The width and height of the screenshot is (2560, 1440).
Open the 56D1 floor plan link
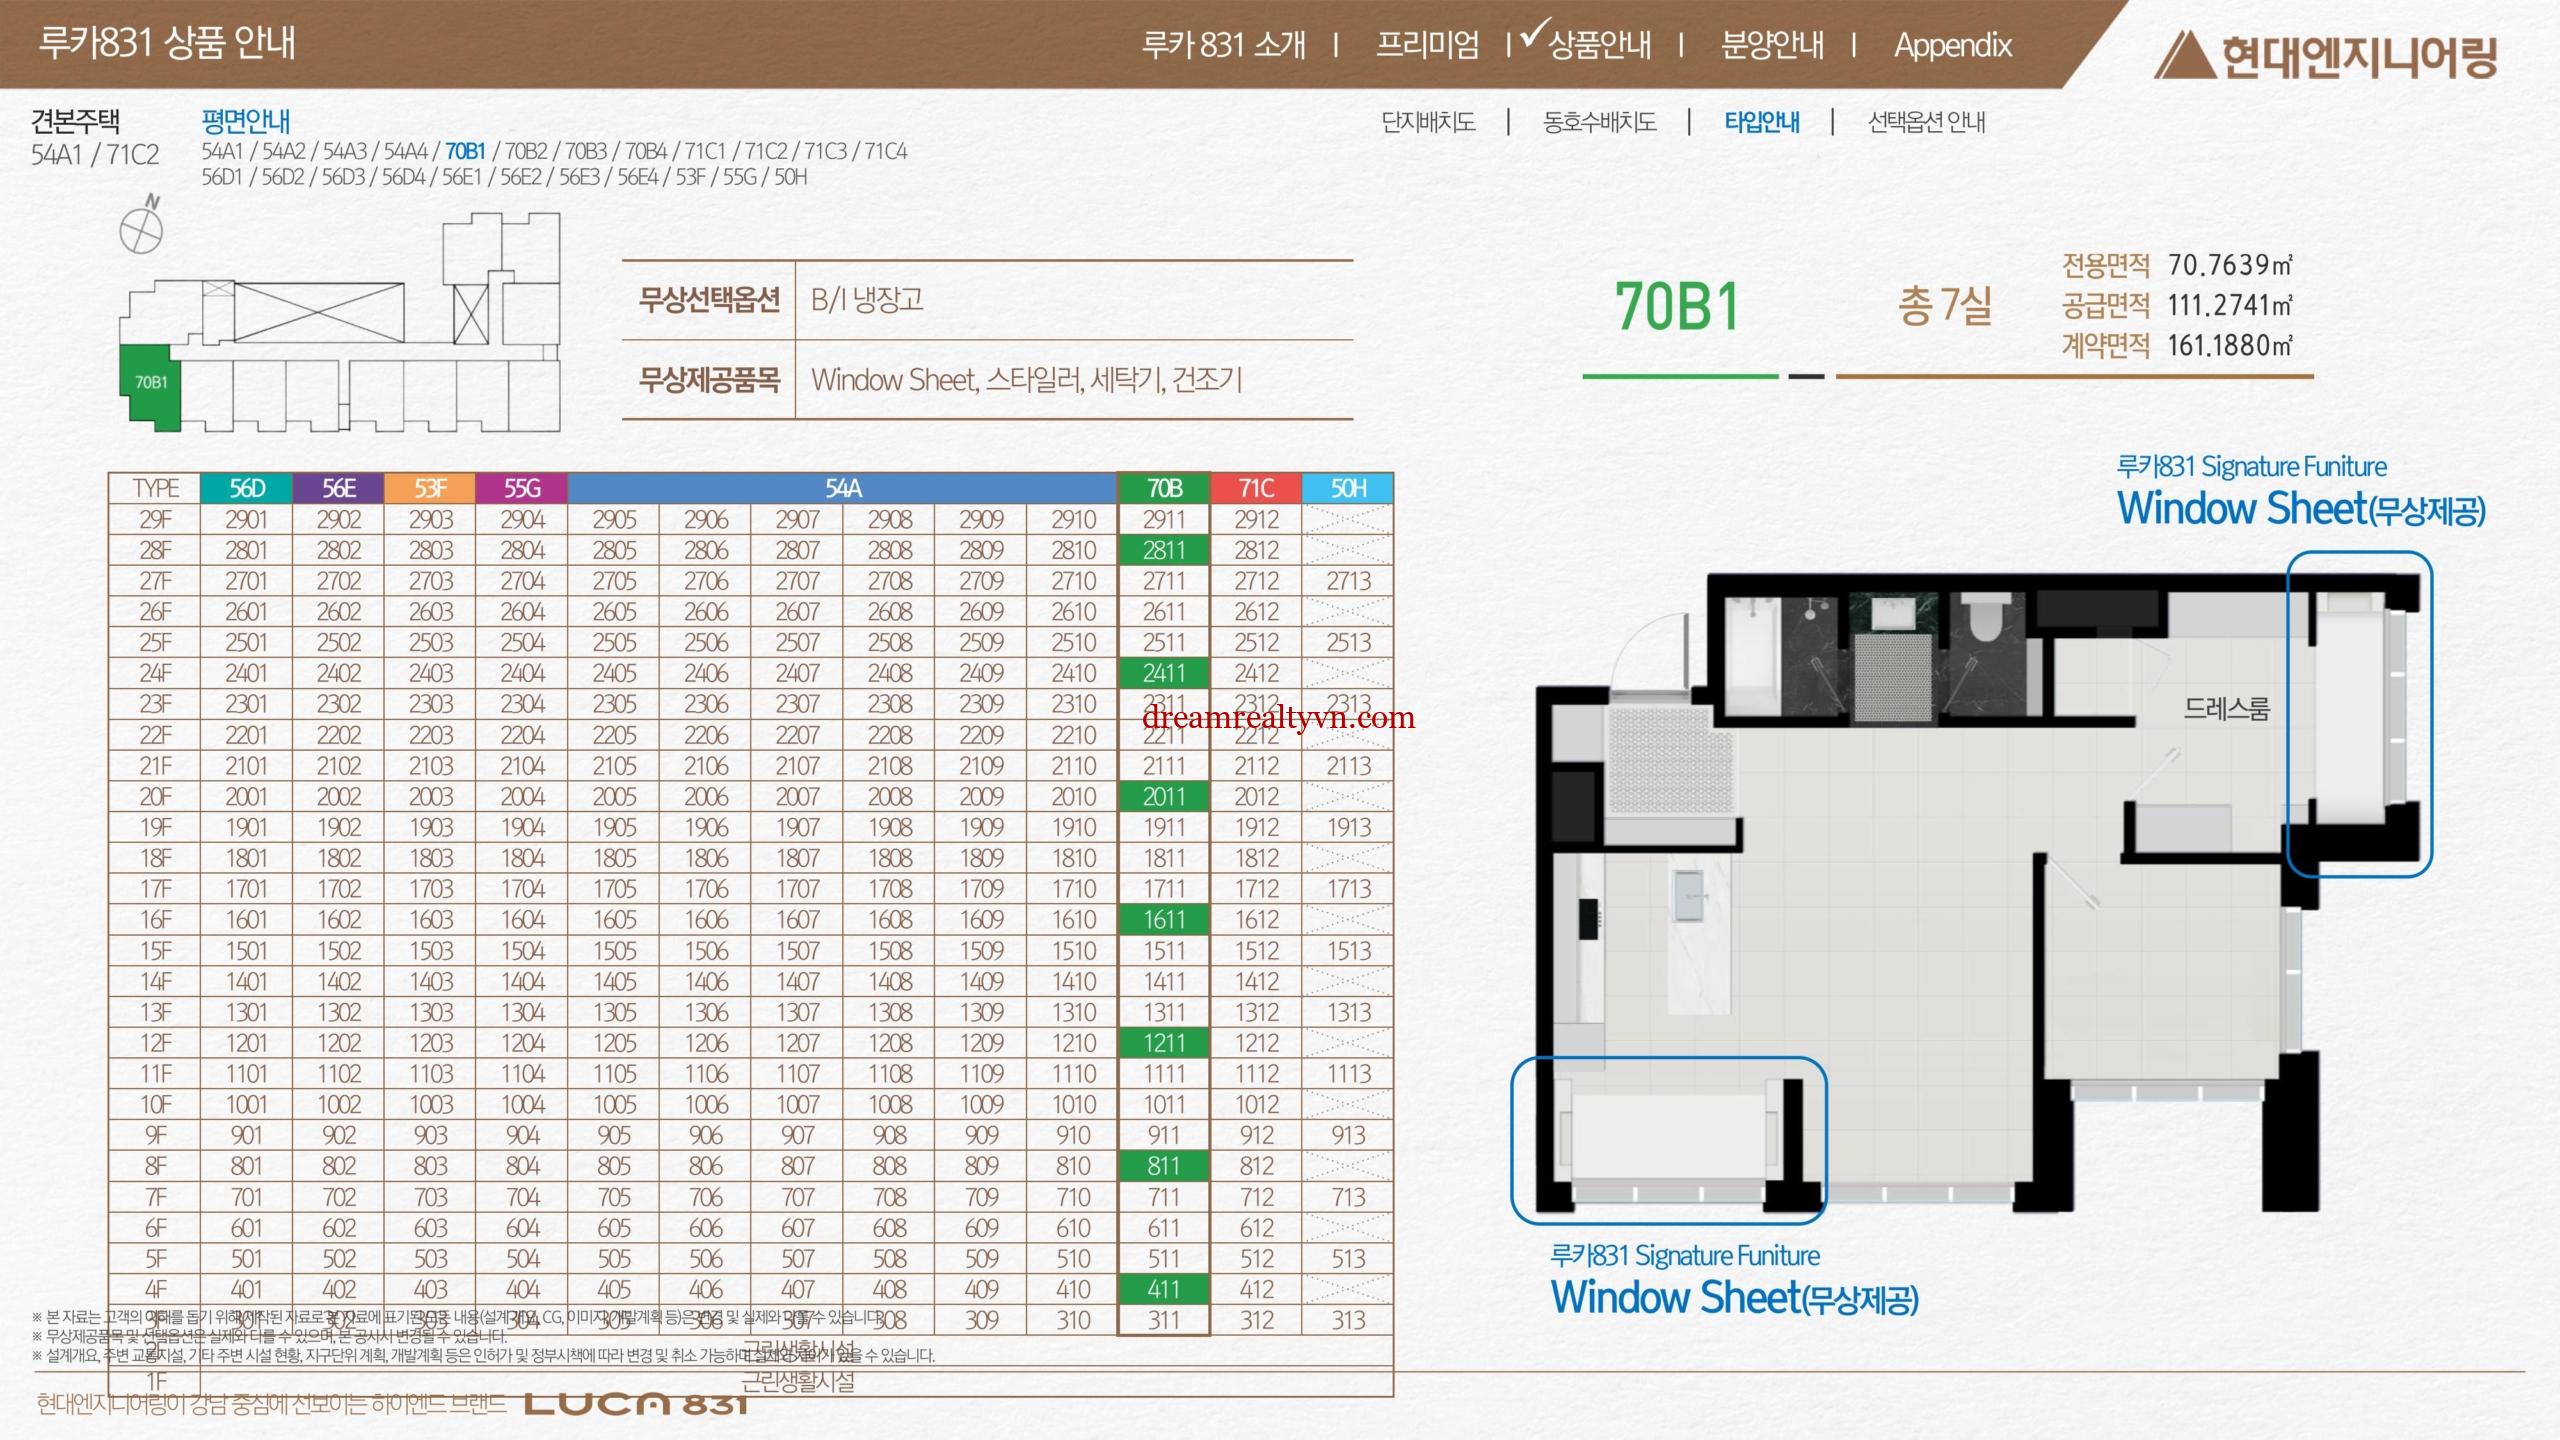223,178
